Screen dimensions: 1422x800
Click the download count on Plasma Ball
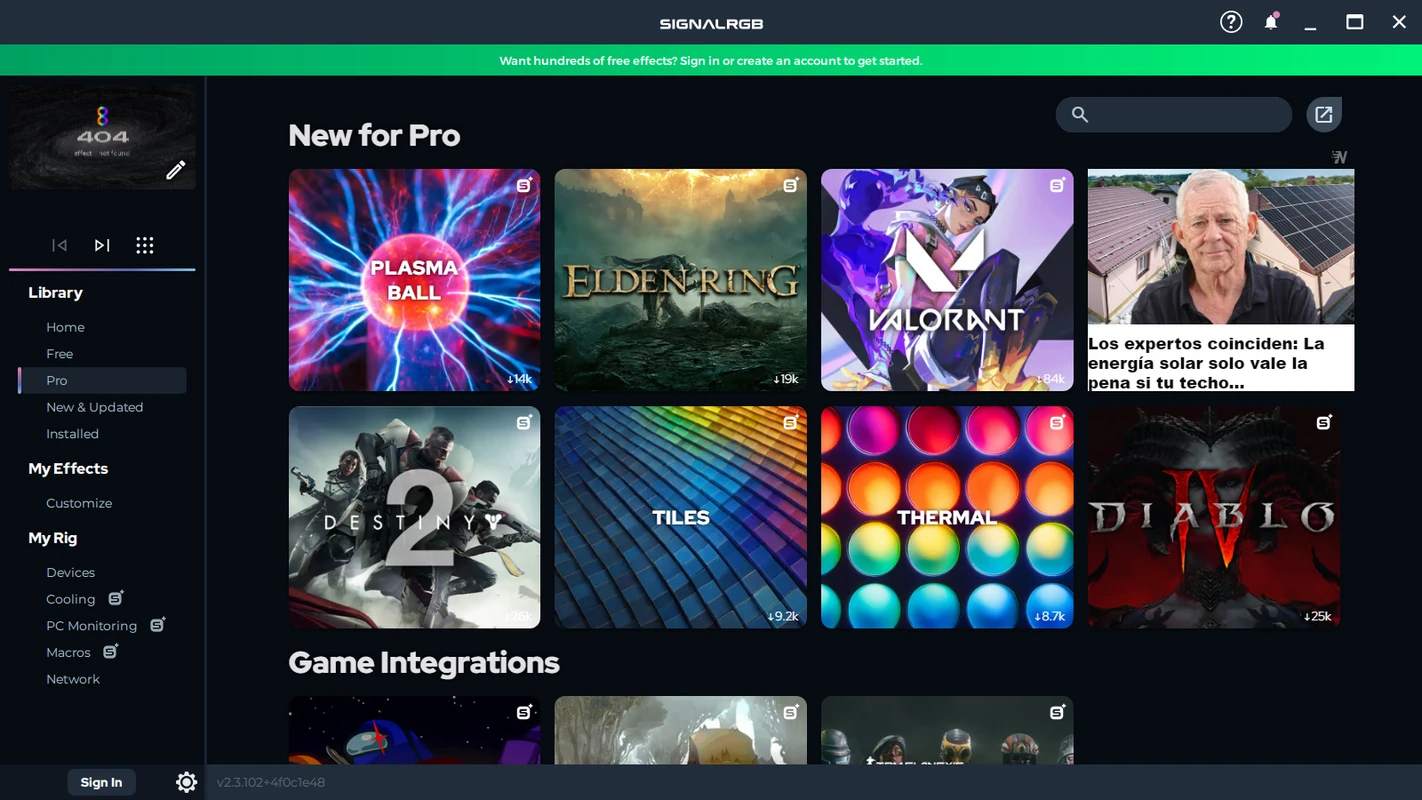click(x=519, y=379)
